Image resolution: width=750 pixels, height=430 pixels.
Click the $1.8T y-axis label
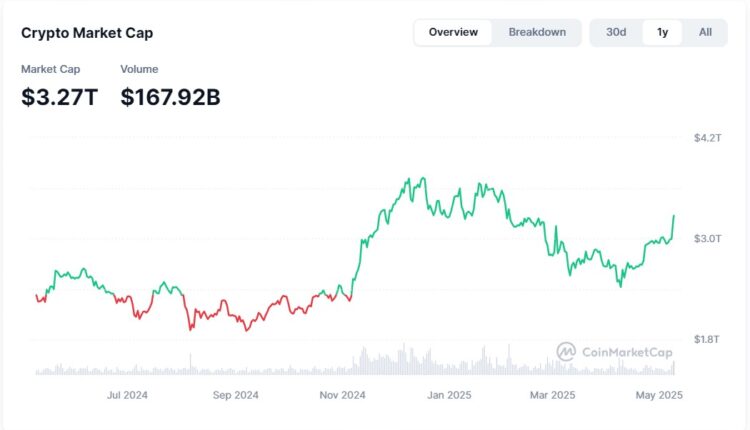[708, 339]
